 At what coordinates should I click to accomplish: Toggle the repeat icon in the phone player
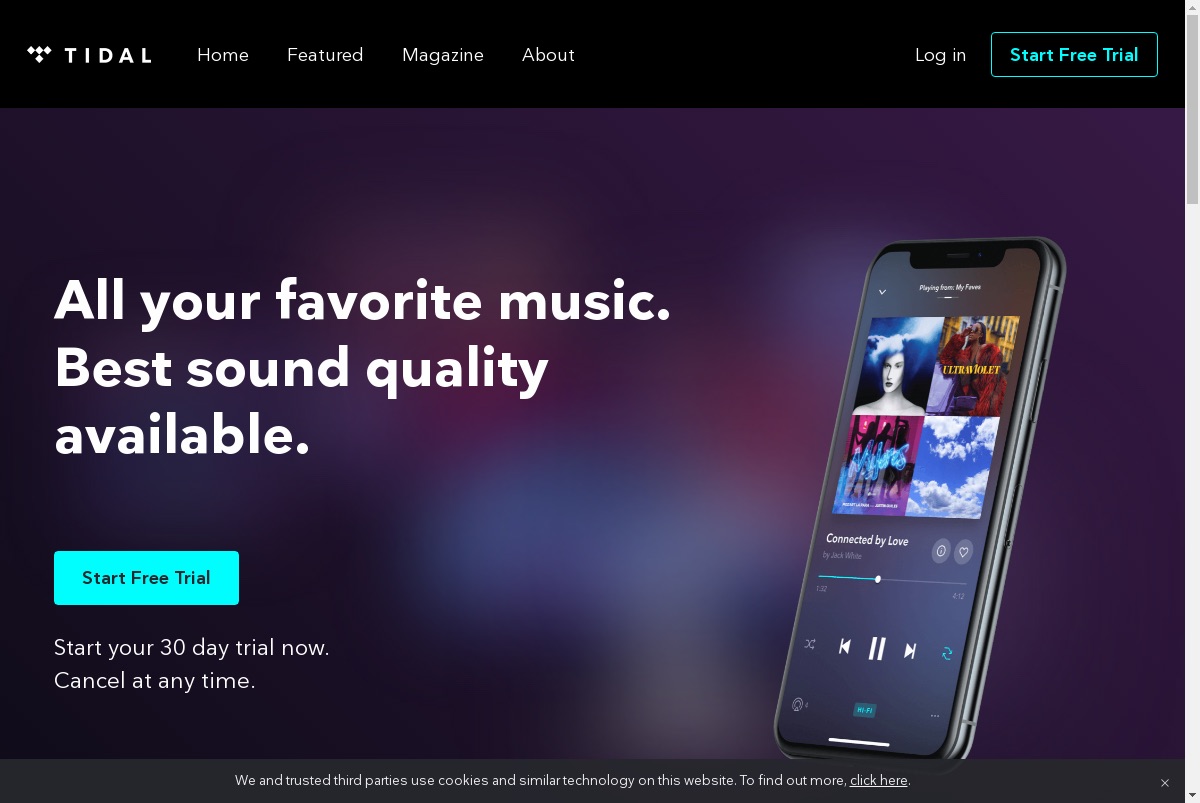pyautogui.click(x=947, y=653)
